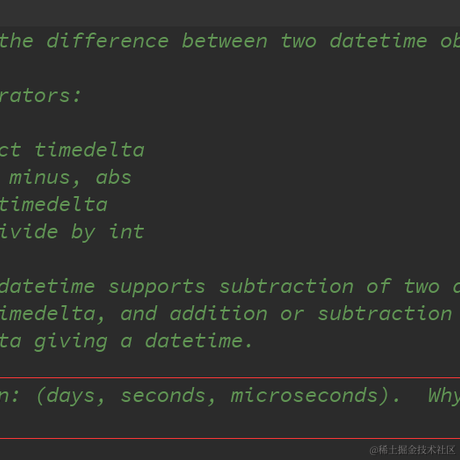Viewport: 460px width, 460px height.
Task: Click "microseconds)." in the highlighted line
Action: [315, 396]
